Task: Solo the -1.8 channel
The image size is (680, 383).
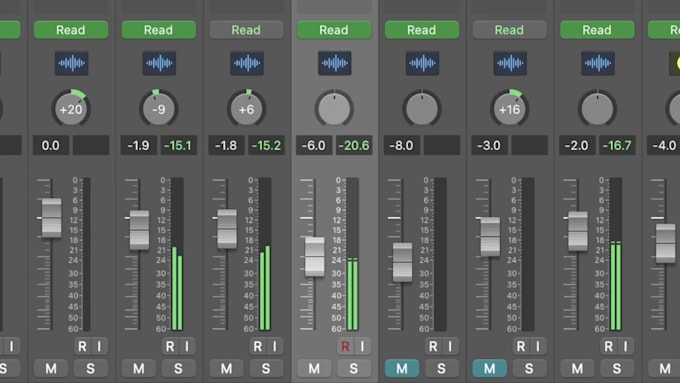Action: 266,368
